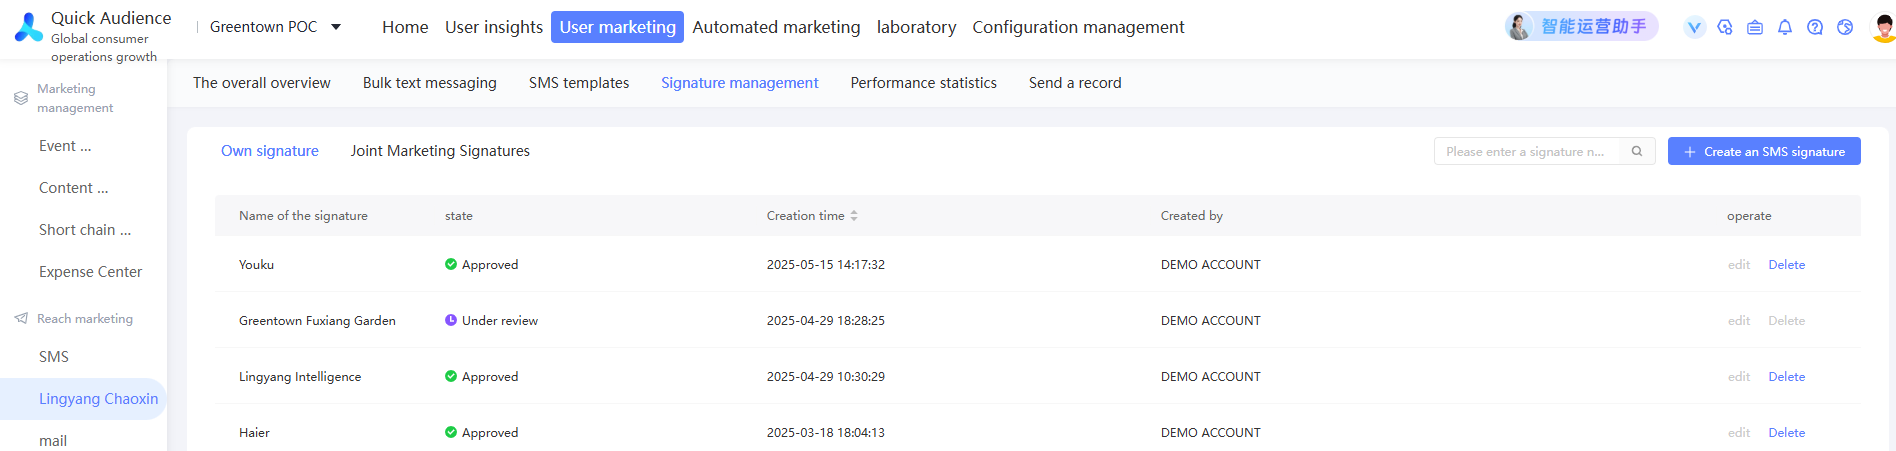This screenshot has height=451, width=1896.
Task: Click the briefcase icon in header
Action: (1755, 27)
